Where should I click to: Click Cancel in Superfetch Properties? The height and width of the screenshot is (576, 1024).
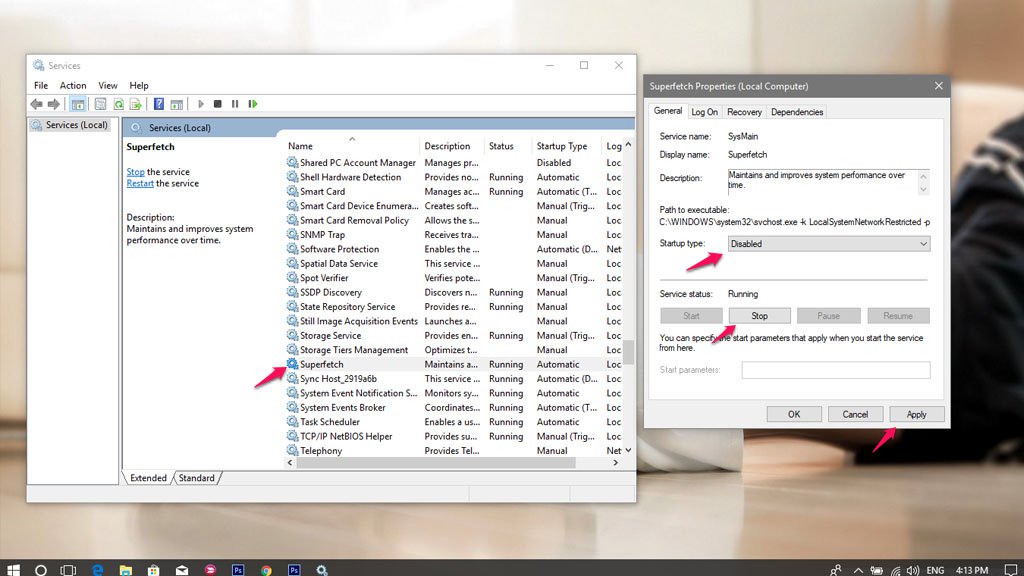tap(855, 414)
